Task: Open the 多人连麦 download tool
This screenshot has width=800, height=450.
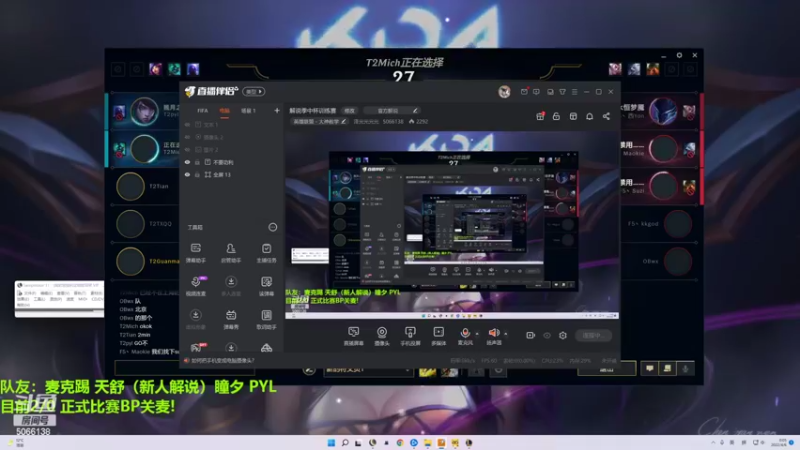Action: (231, 286)
